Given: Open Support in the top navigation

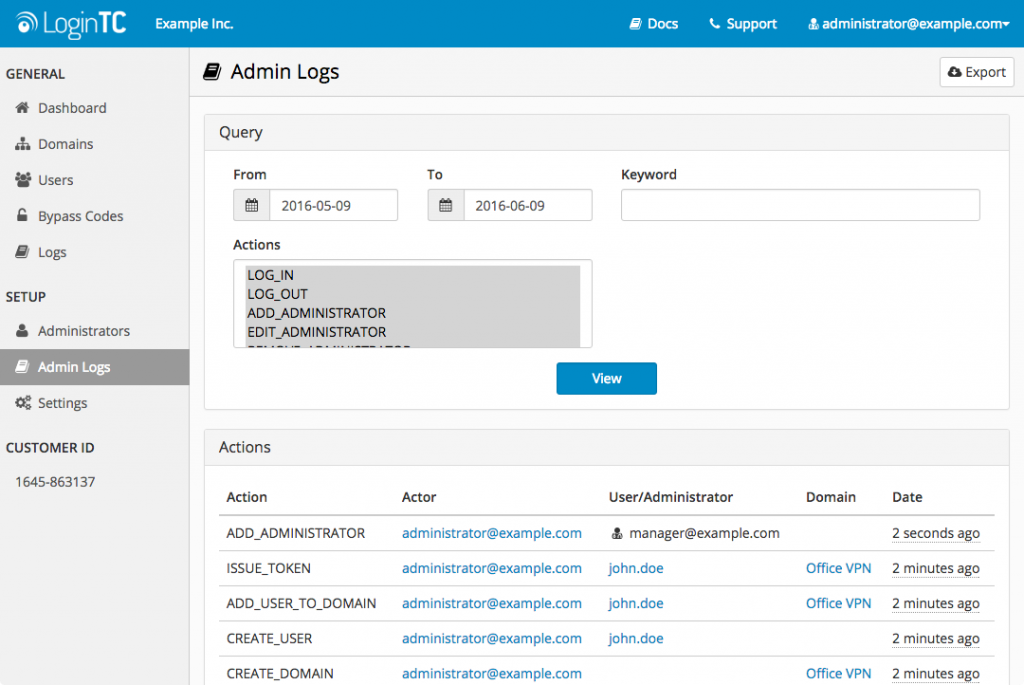Looking at the screenshot, I should pos(743,24).
